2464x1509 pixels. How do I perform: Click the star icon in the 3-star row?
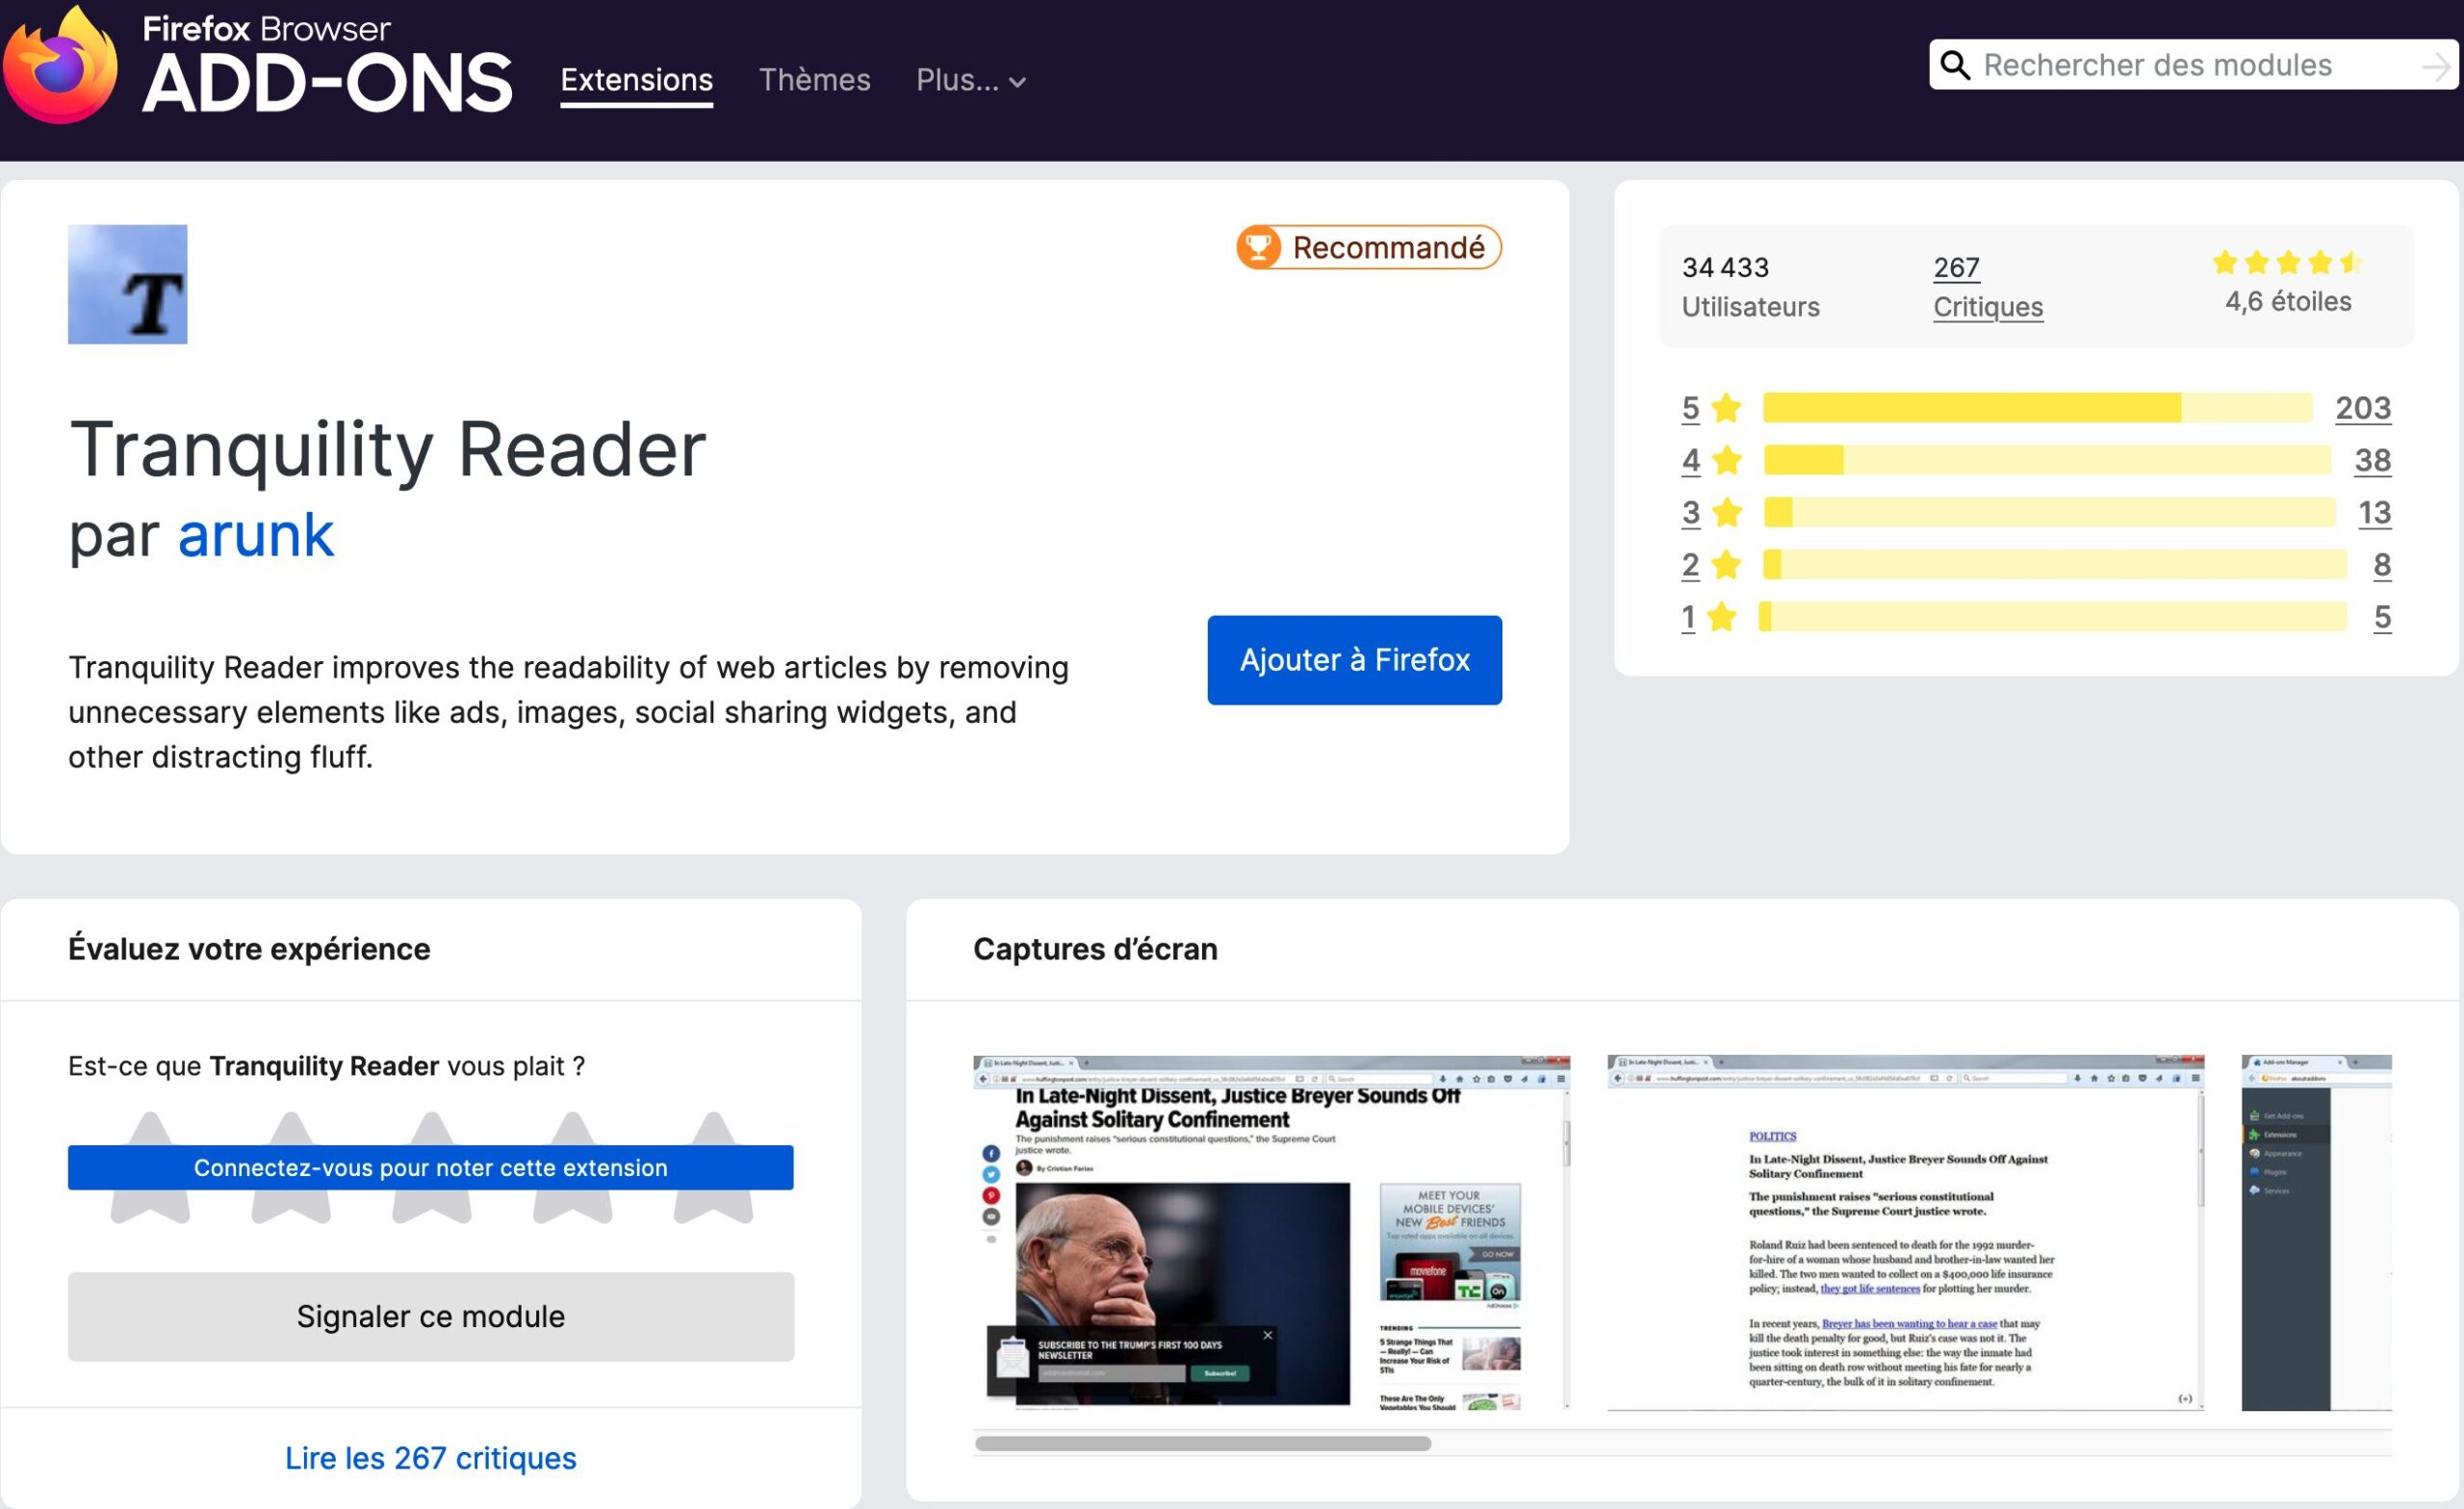click(x=1726, y=512)
